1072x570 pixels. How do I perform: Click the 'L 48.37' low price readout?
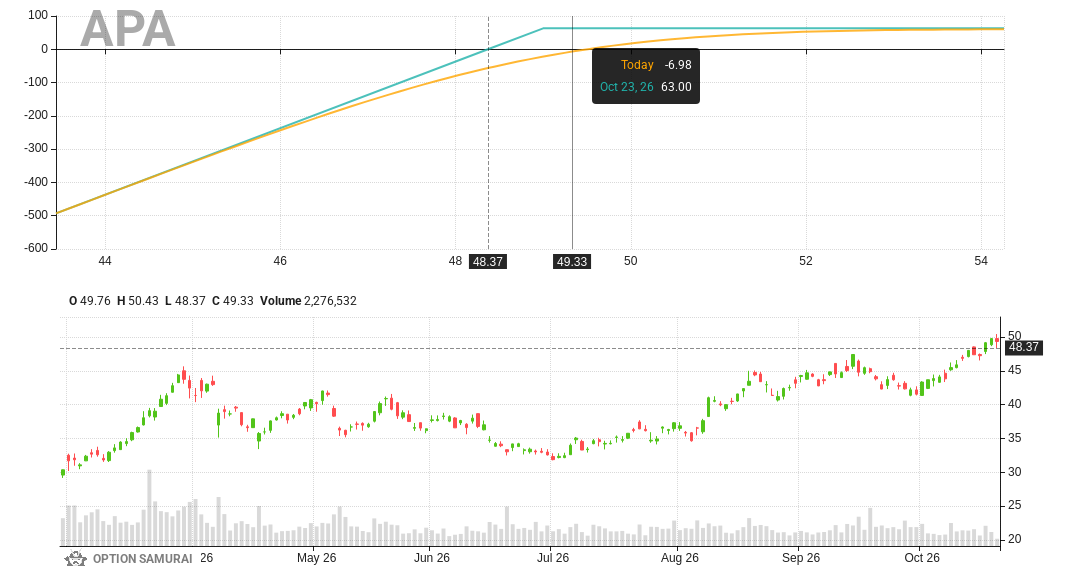tap(185, 301)
